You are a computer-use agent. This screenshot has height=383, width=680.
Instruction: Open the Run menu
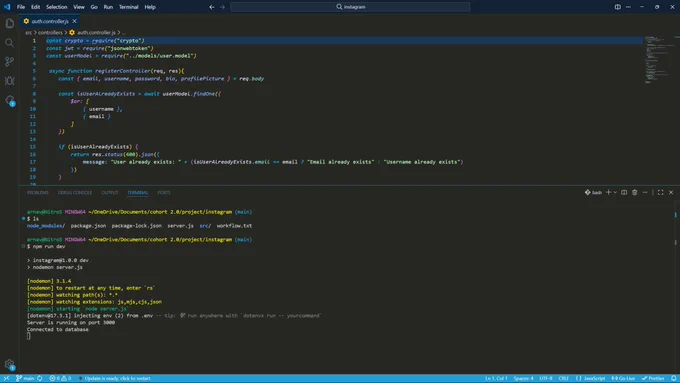click(x=108, y=7)
